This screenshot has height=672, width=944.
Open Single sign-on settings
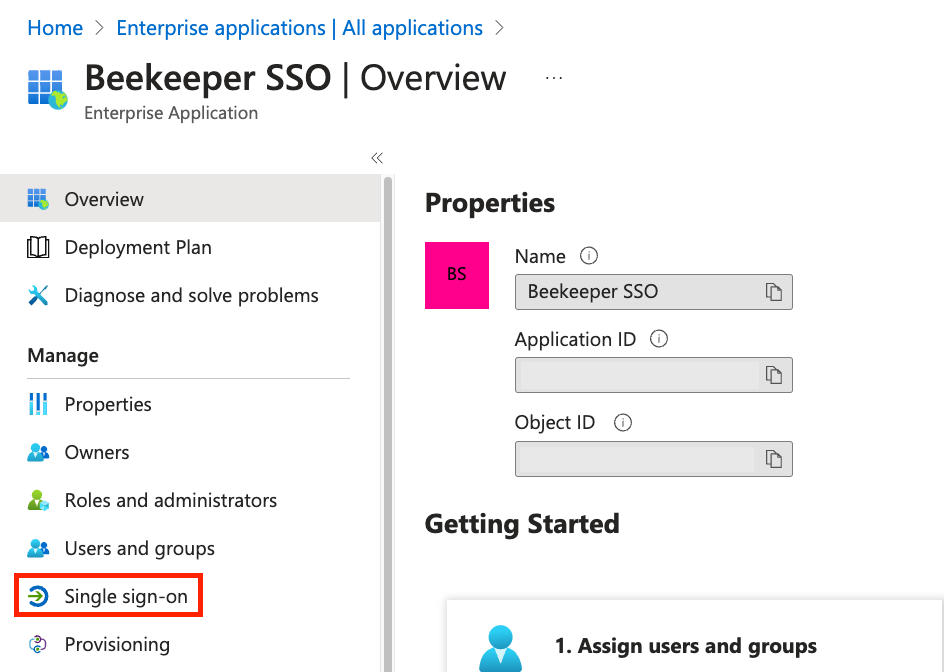[x=109, y=596]
